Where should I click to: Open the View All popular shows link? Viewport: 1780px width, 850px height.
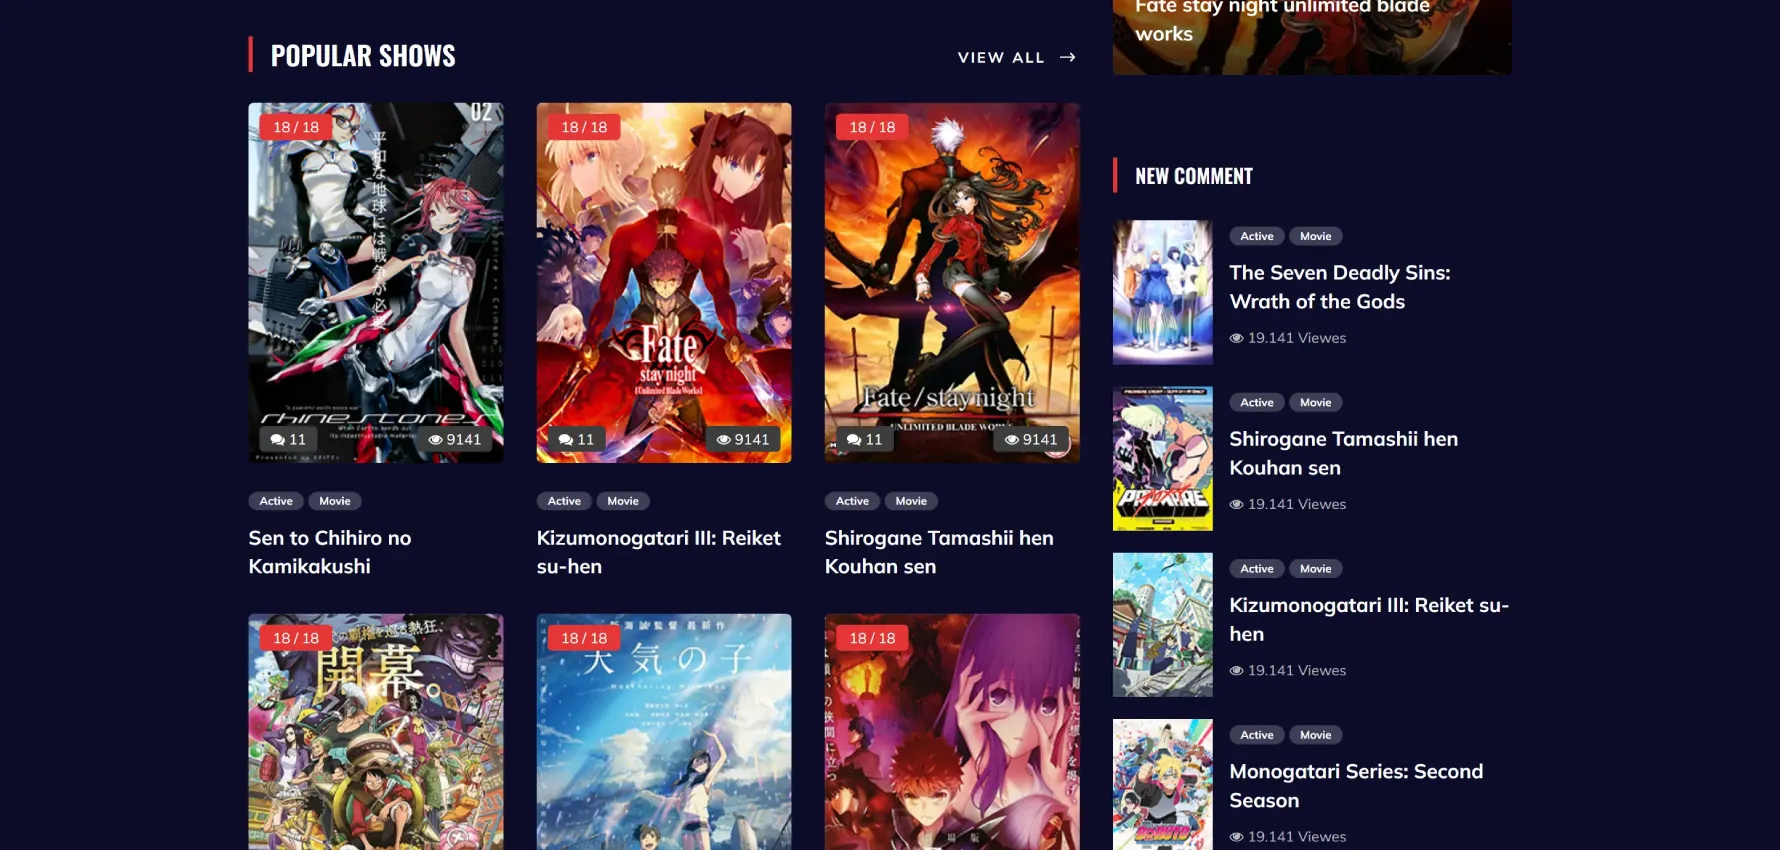1016,57
